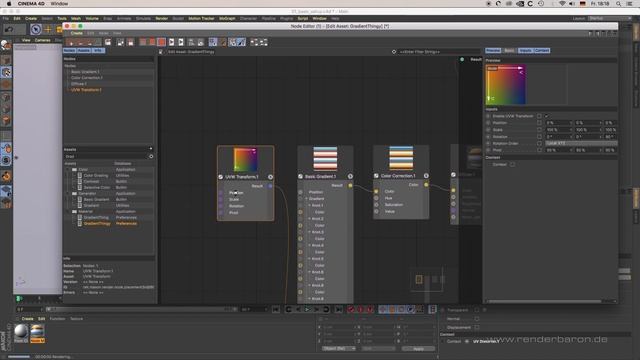Open the Texture menu in Material Manager

(x=76, y=319)
